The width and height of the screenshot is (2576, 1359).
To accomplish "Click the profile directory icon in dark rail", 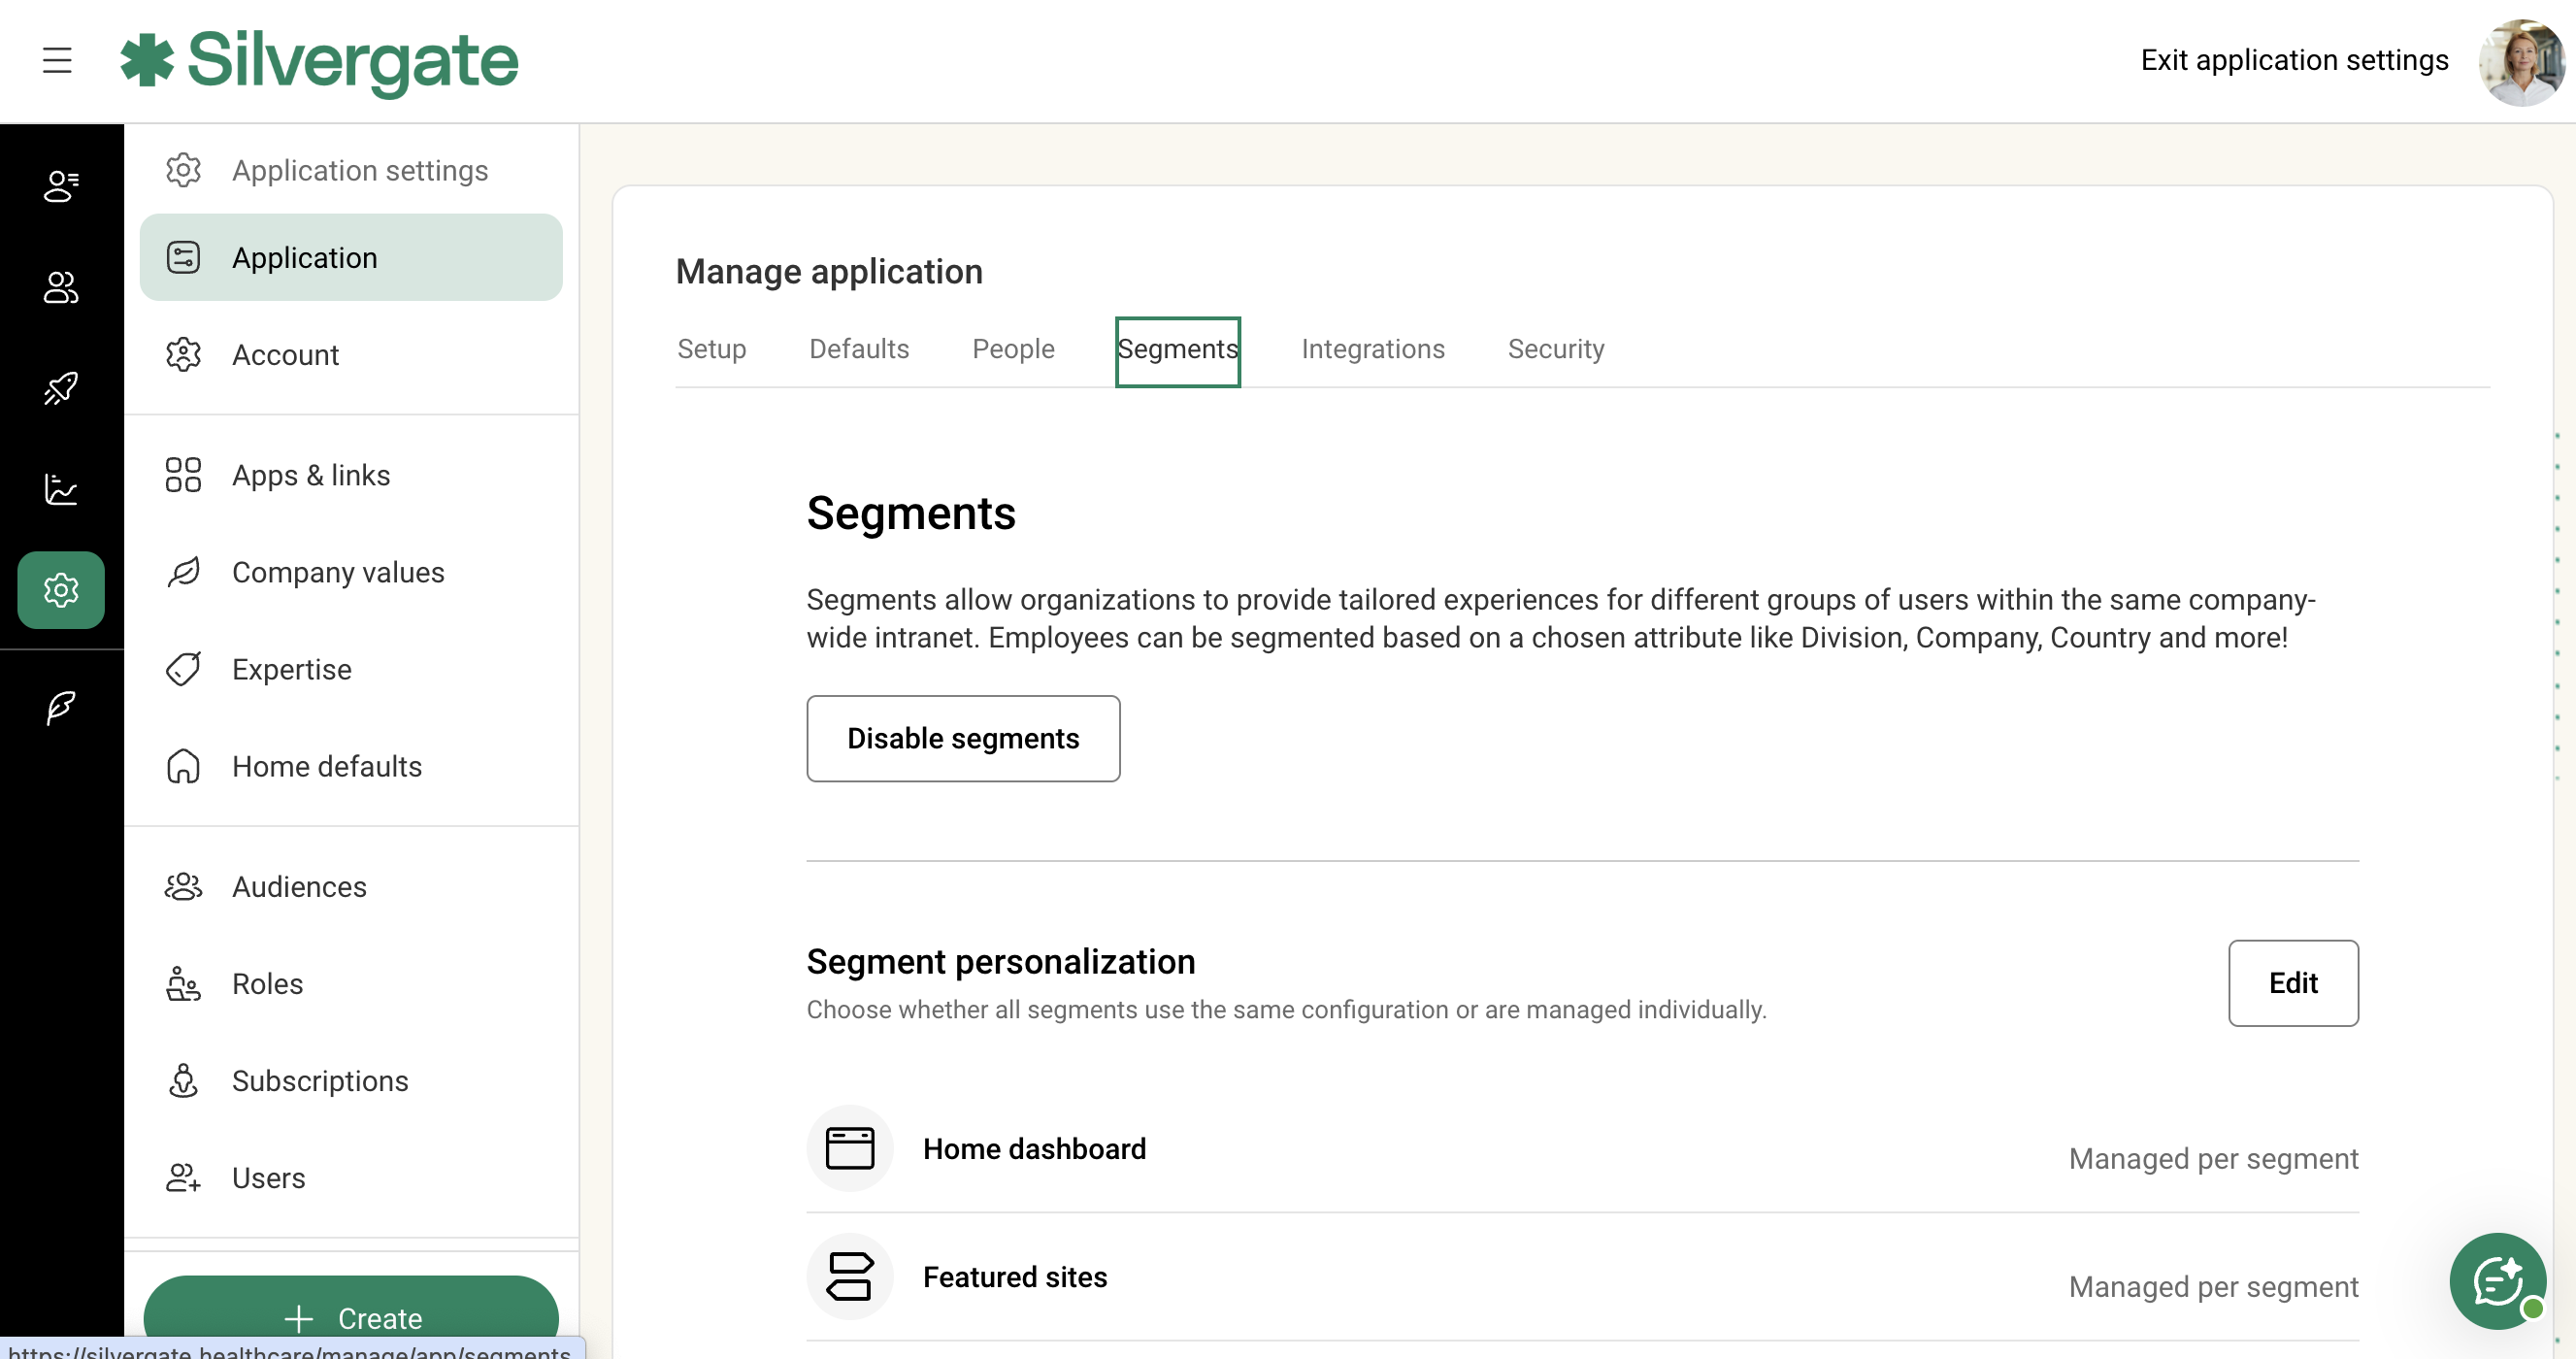I will (x=61, y=186).
